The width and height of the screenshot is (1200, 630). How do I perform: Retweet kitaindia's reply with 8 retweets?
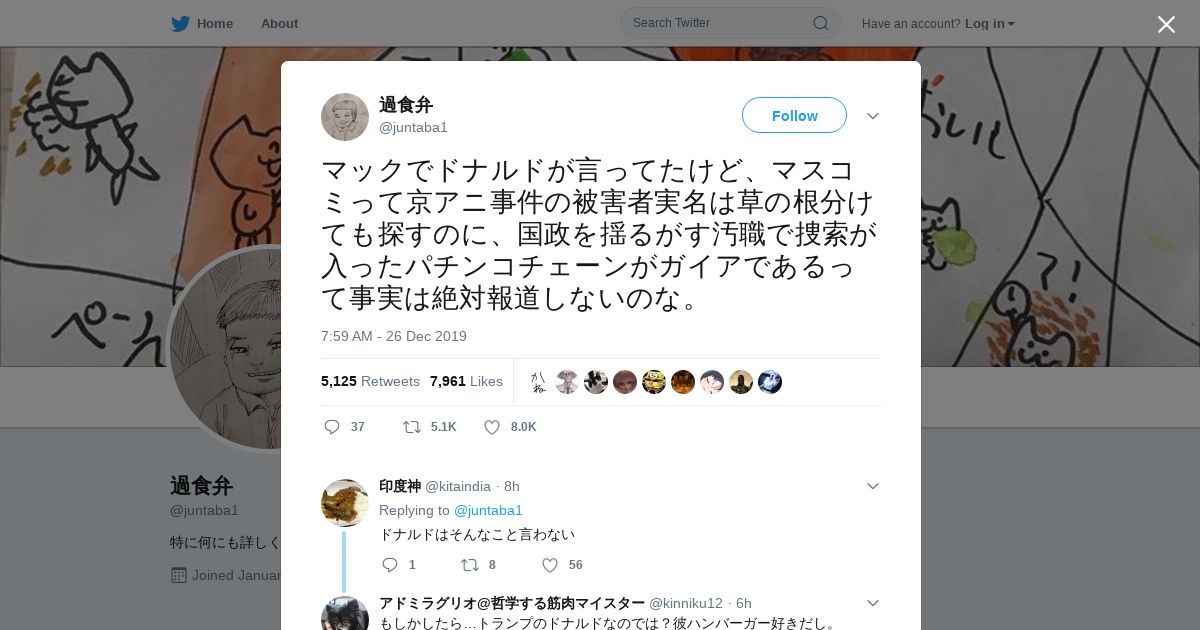click(x=470, y=565)
